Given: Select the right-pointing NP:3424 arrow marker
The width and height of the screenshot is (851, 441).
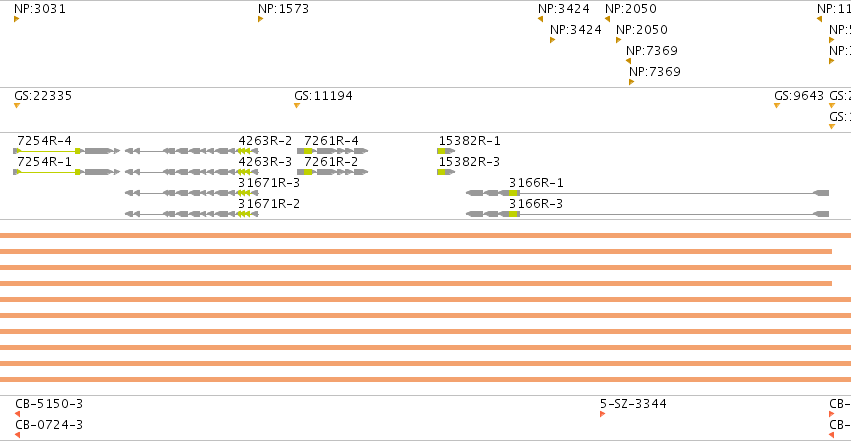Looking at the screenshot, I should tap(552, 40).
